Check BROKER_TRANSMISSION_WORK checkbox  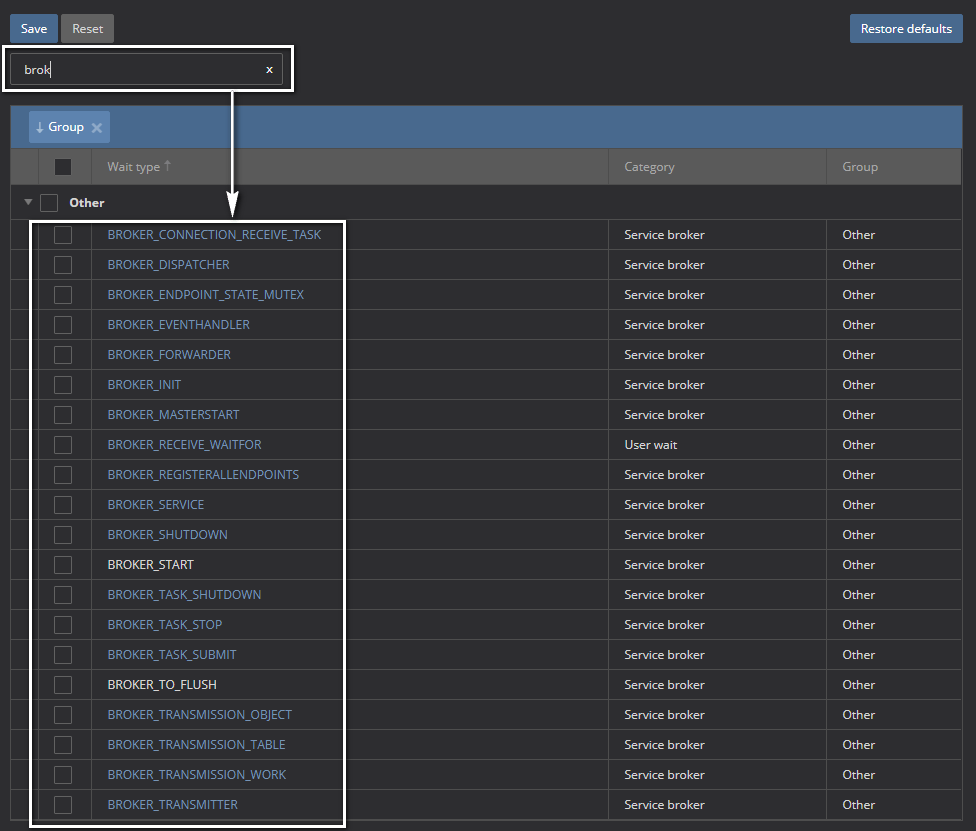(63, 775)
